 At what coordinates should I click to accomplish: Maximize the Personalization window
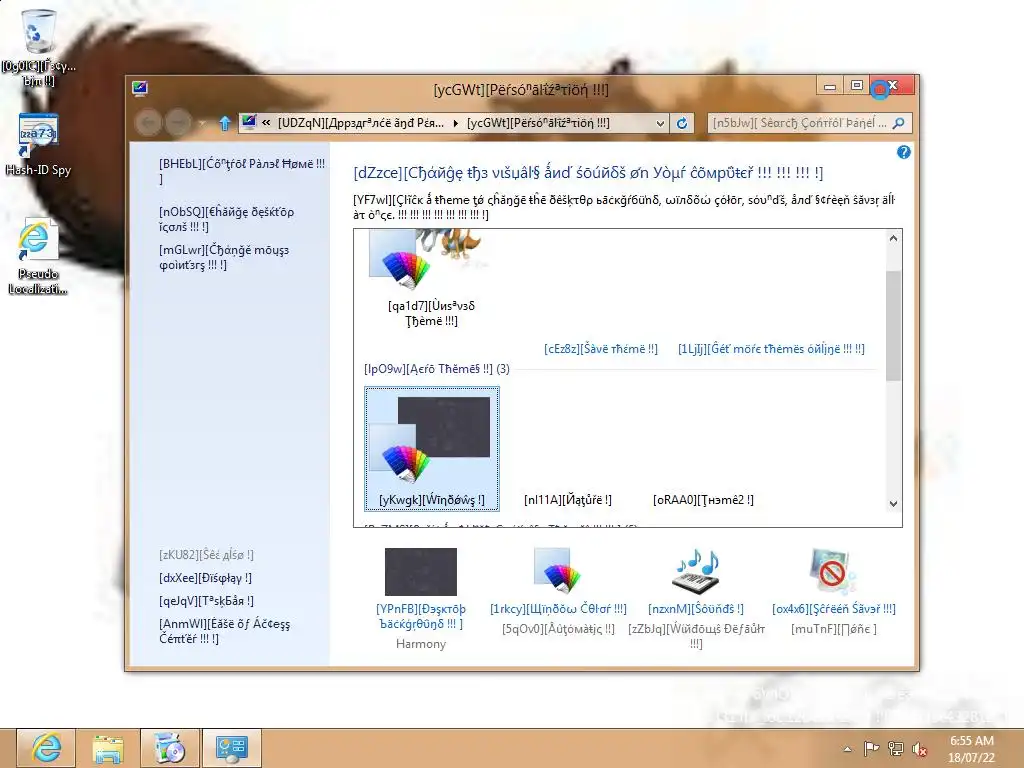point(857,86)
